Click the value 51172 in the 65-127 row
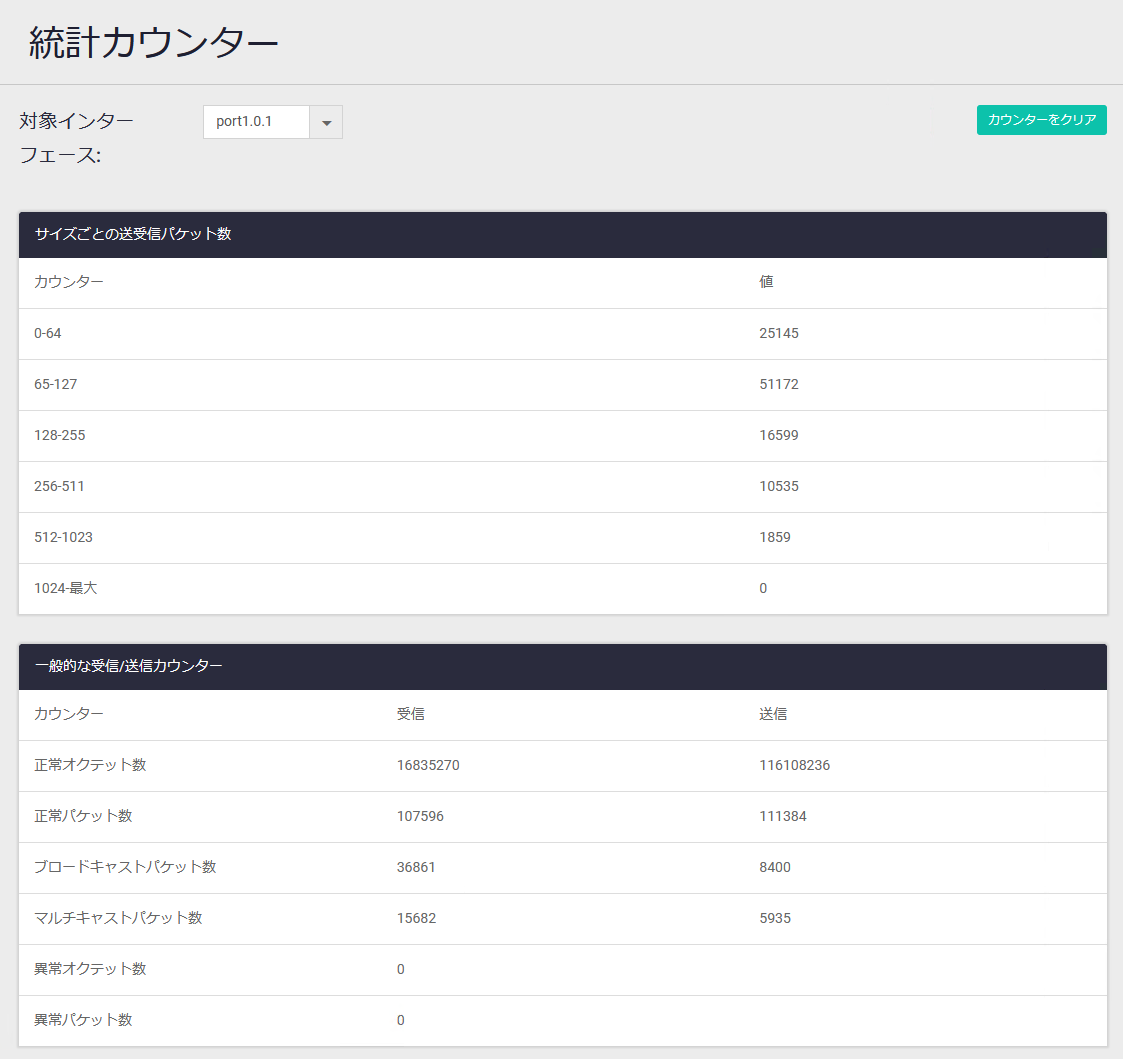The width and height of the screenshot is (1123, 1059). [779, 384]
